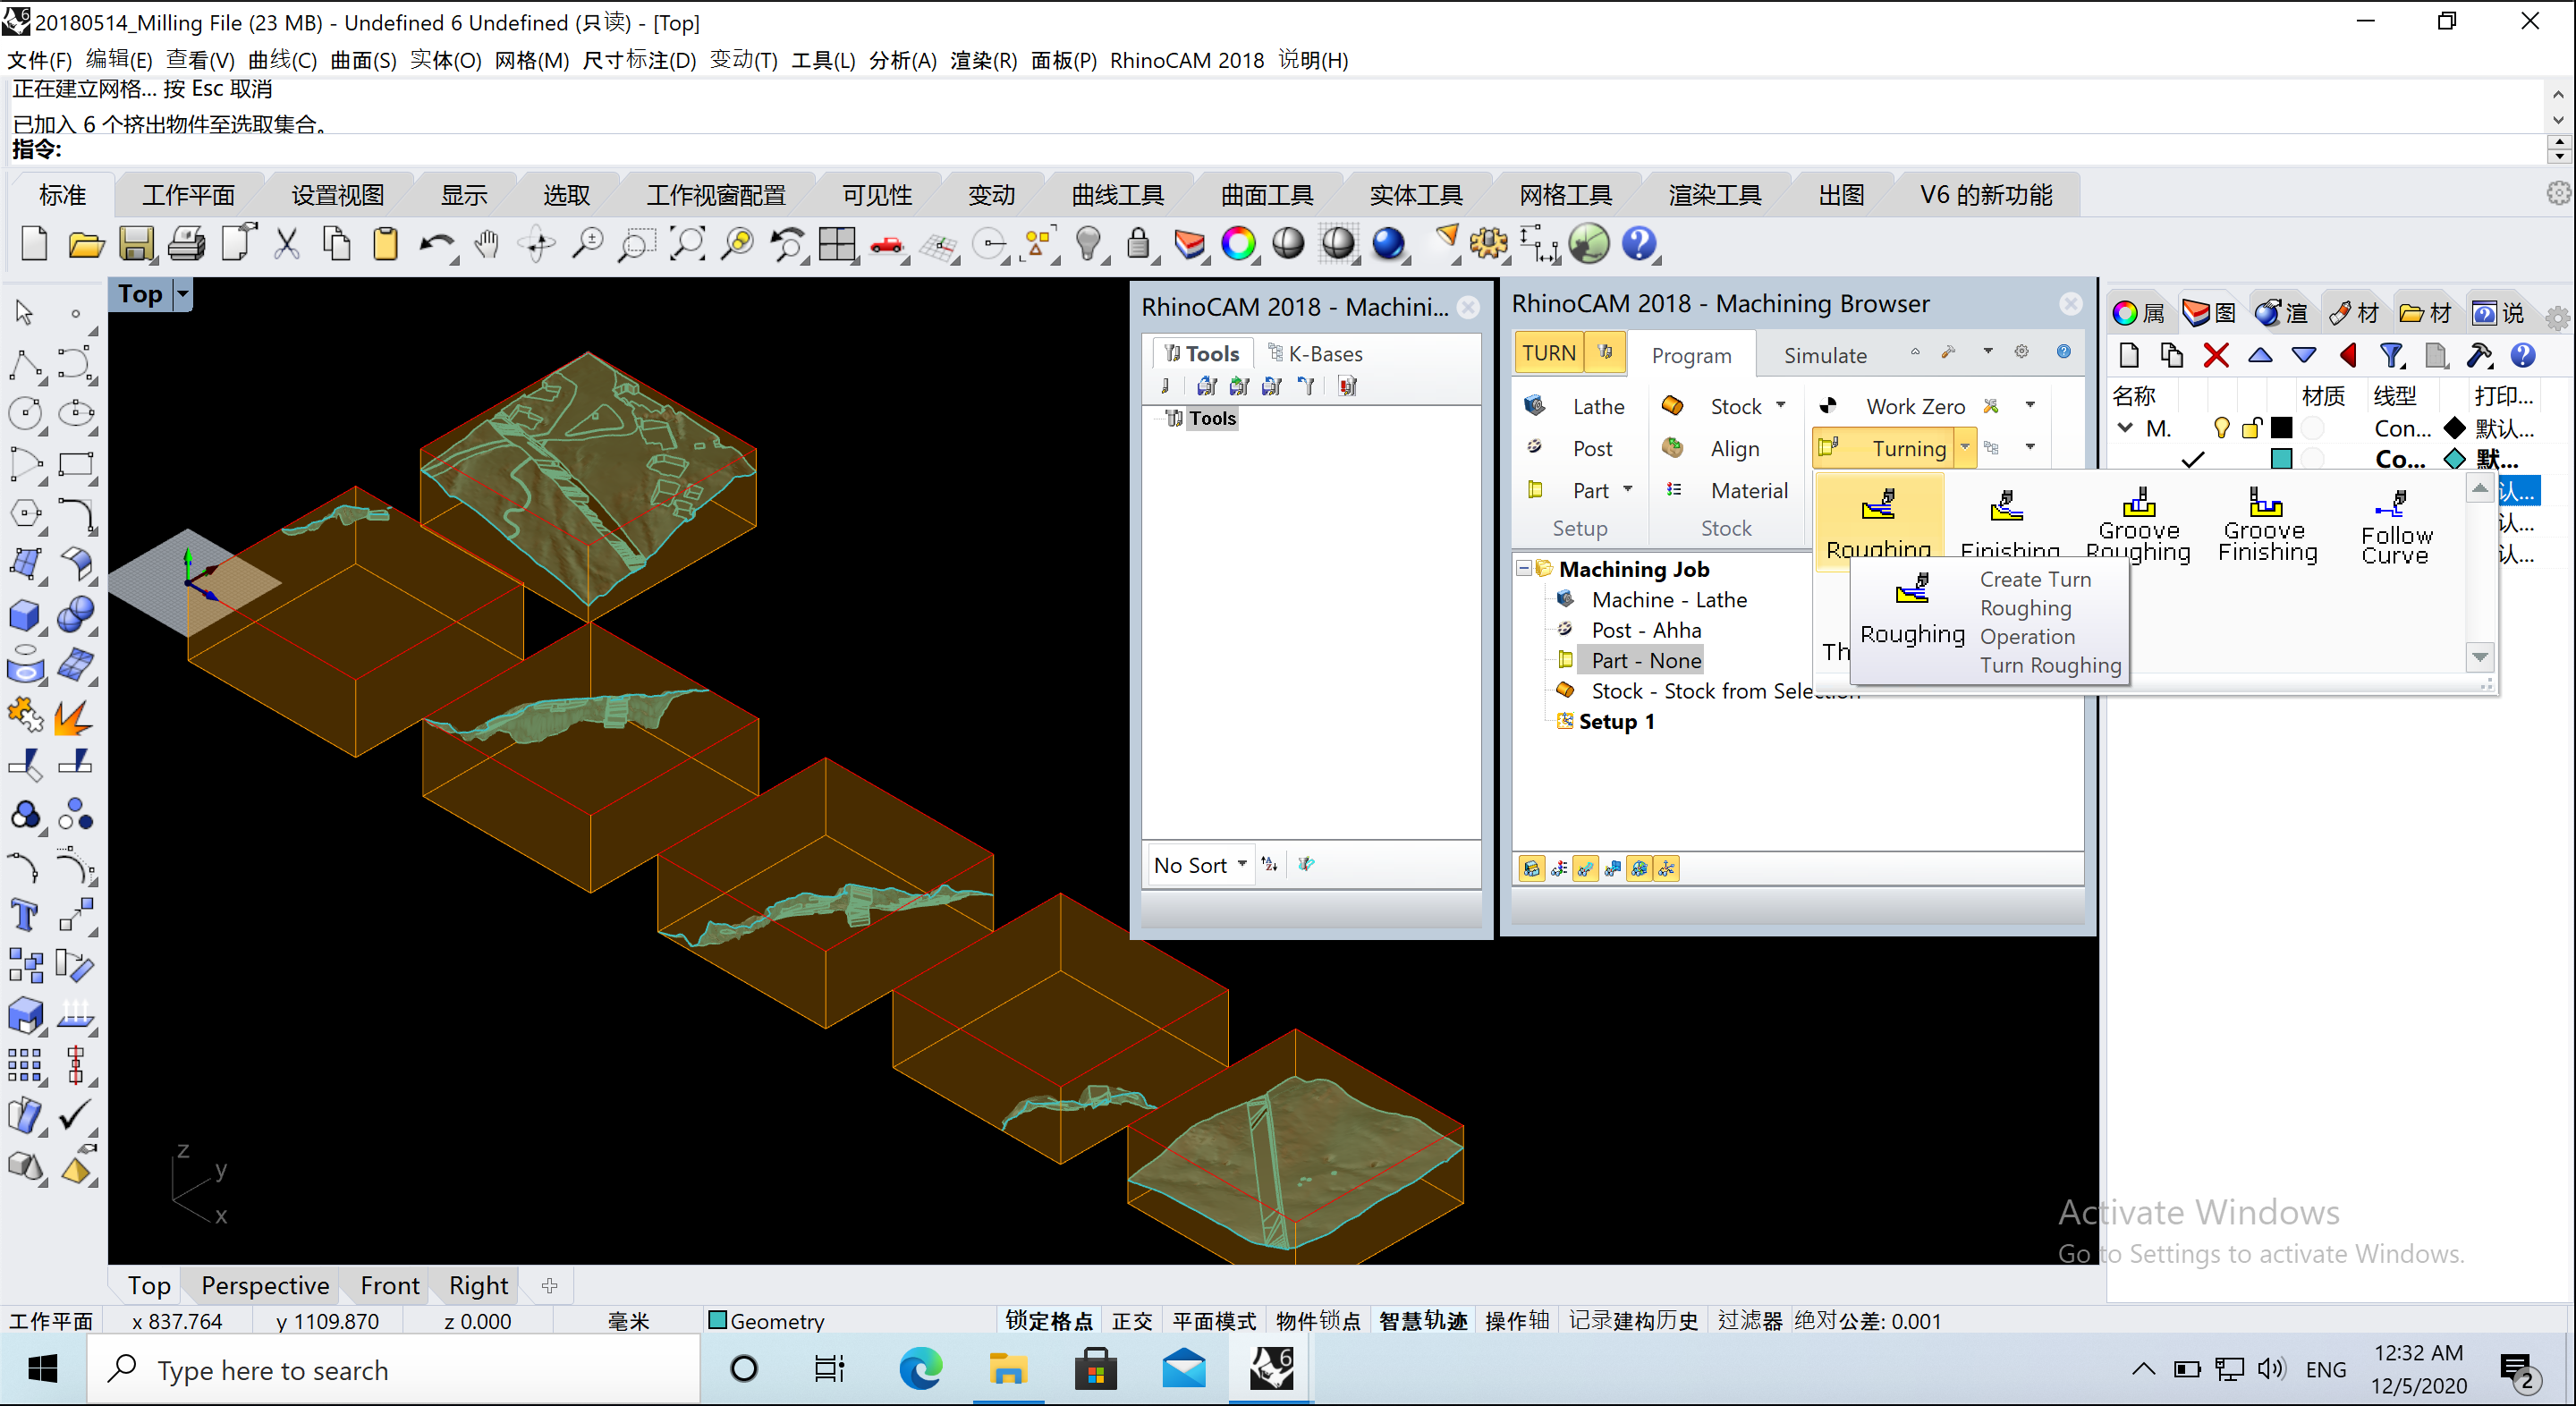Collapse the Machining Job tree node
The width and height of the screenshot is (2576, 1406).
1523,568
